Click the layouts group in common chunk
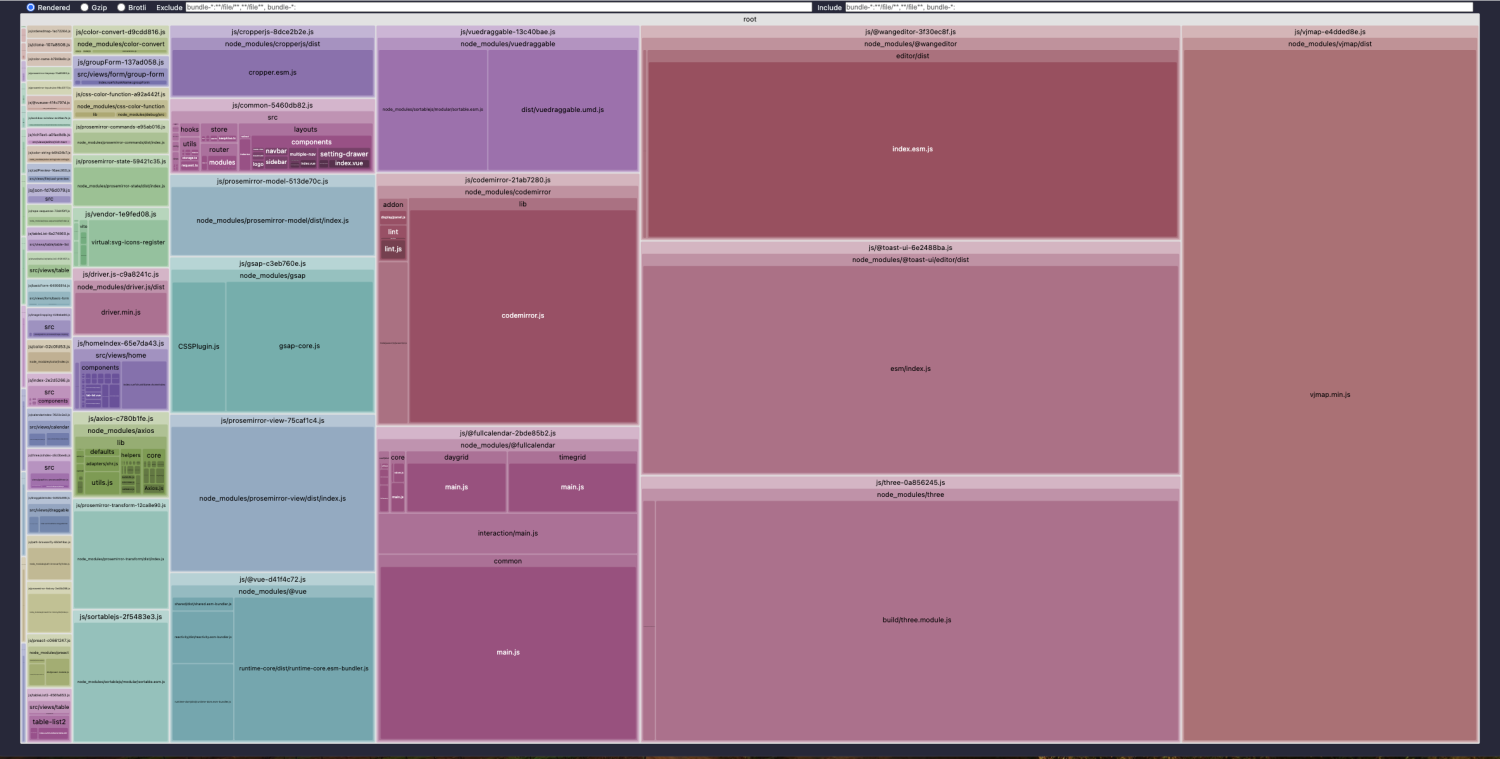The image size is (1500, 759). click(305, 129)
